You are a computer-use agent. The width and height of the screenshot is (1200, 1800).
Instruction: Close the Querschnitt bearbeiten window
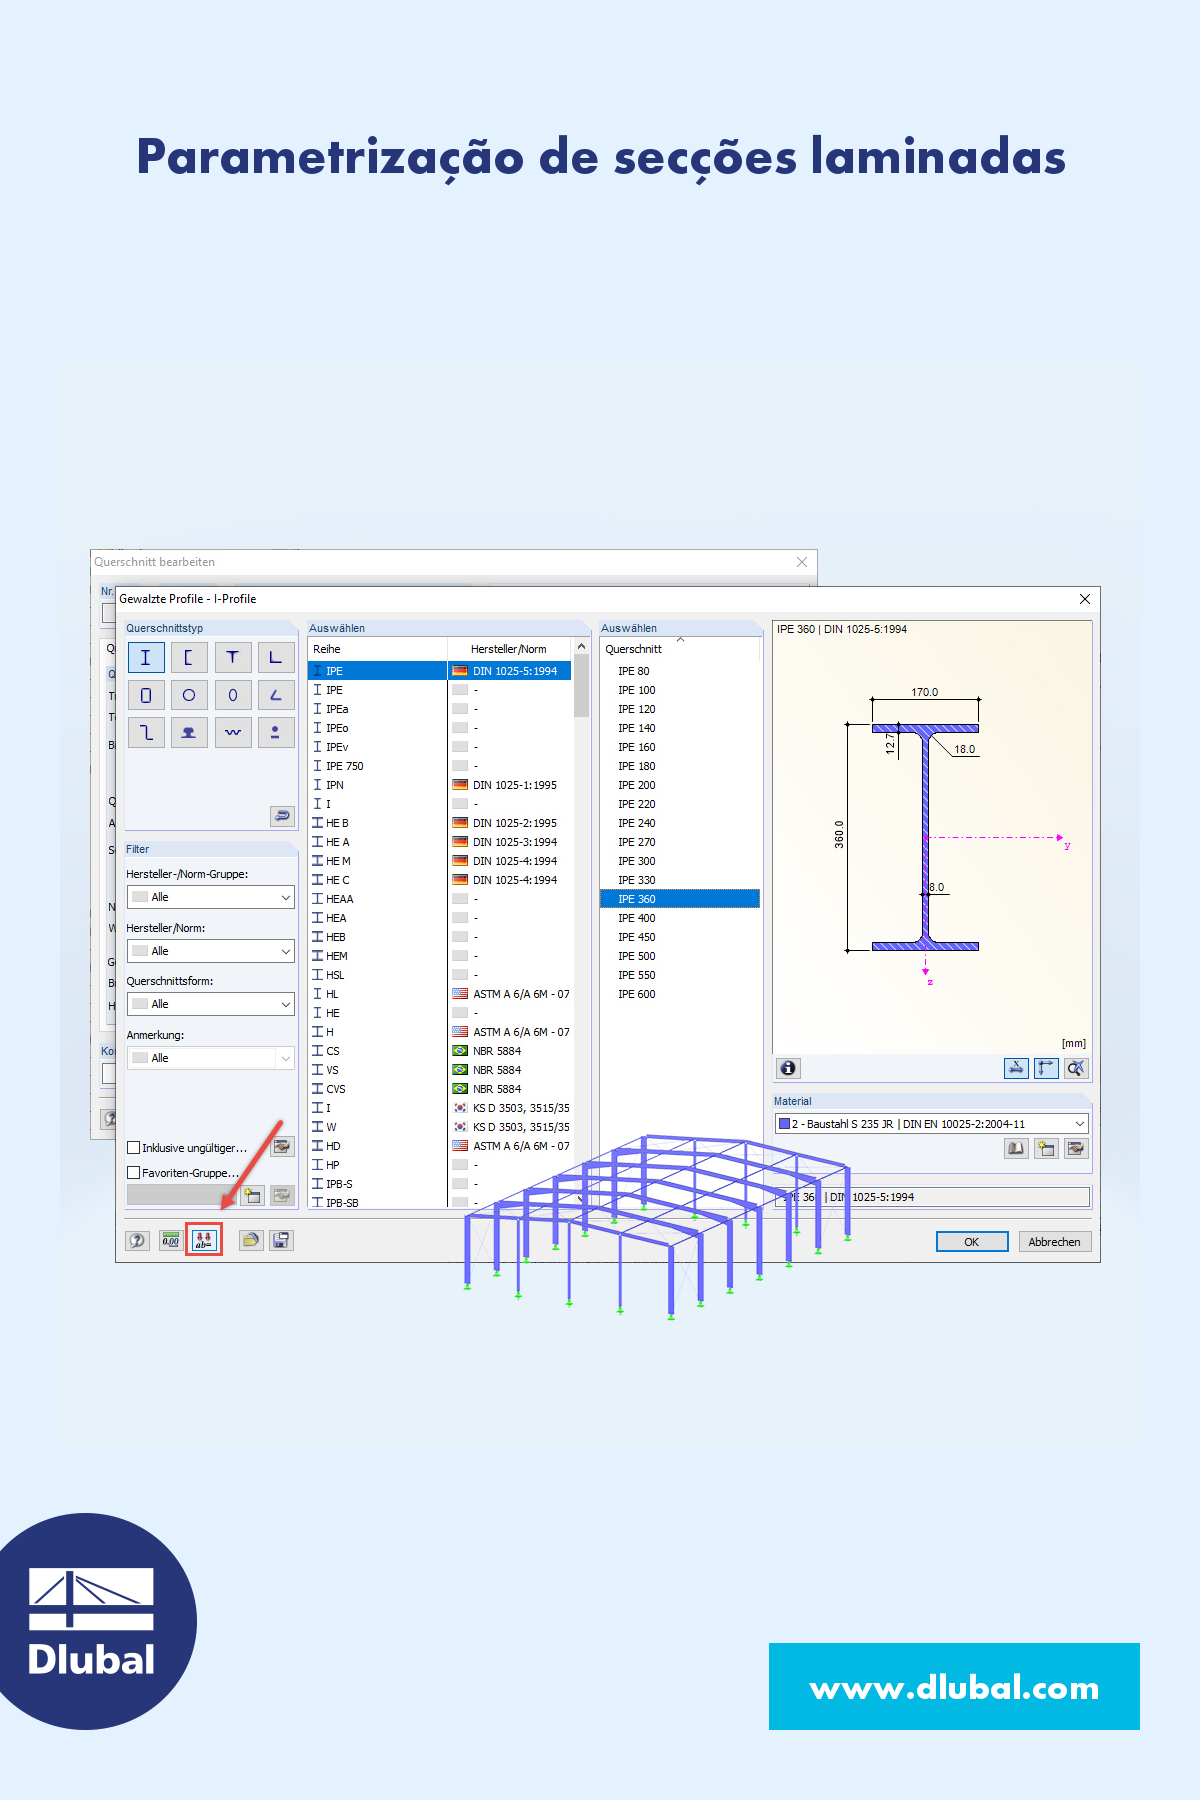(801, 562)
